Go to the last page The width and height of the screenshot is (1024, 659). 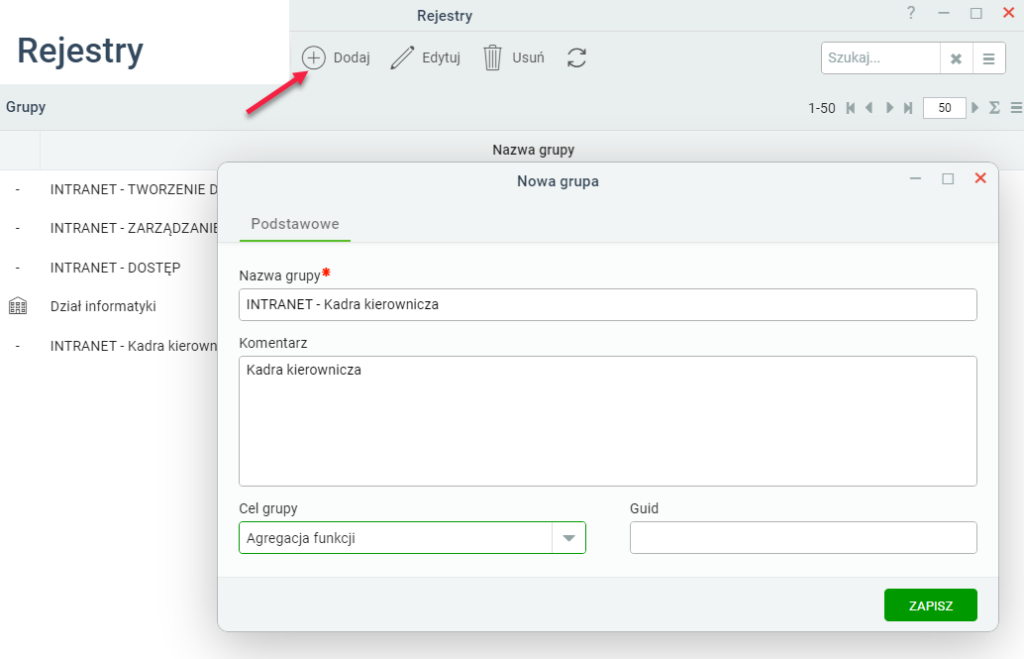pyautogui.click(x=908, y=108)
